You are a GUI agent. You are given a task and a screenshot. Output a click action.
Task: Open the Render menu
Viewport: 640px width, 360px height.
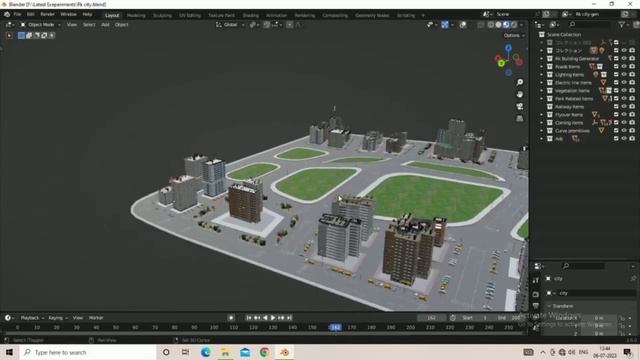[47, 14]
